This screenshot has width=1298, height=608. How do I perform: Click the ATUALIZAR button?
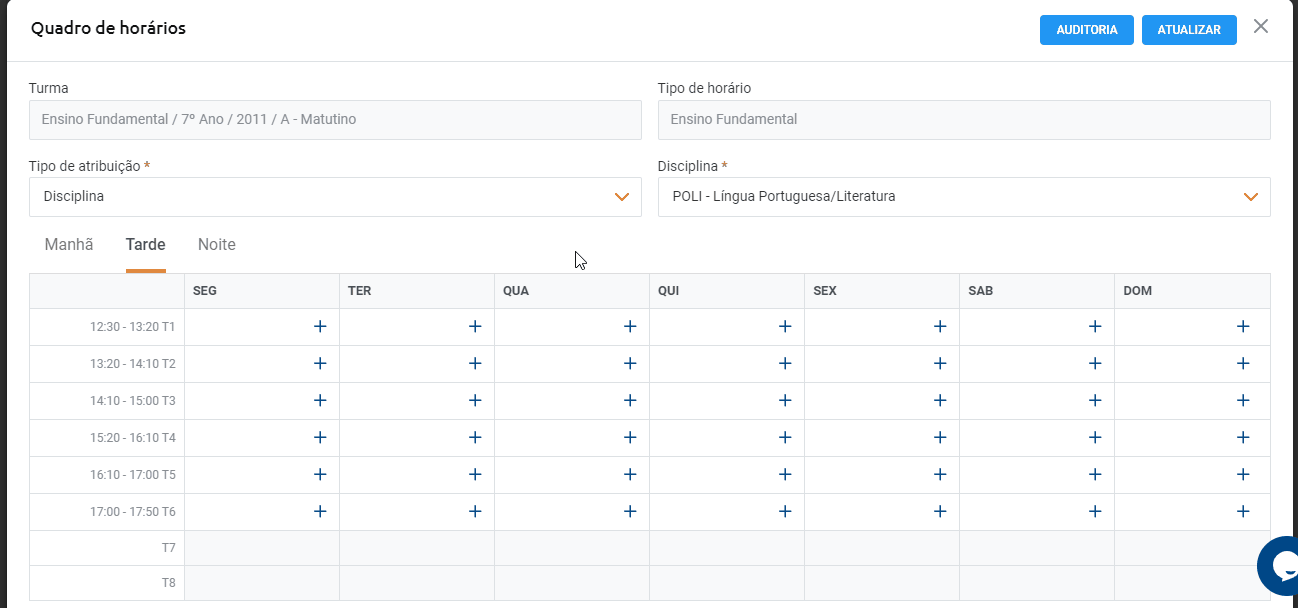pyautogui.click(x=1189, y=30)
